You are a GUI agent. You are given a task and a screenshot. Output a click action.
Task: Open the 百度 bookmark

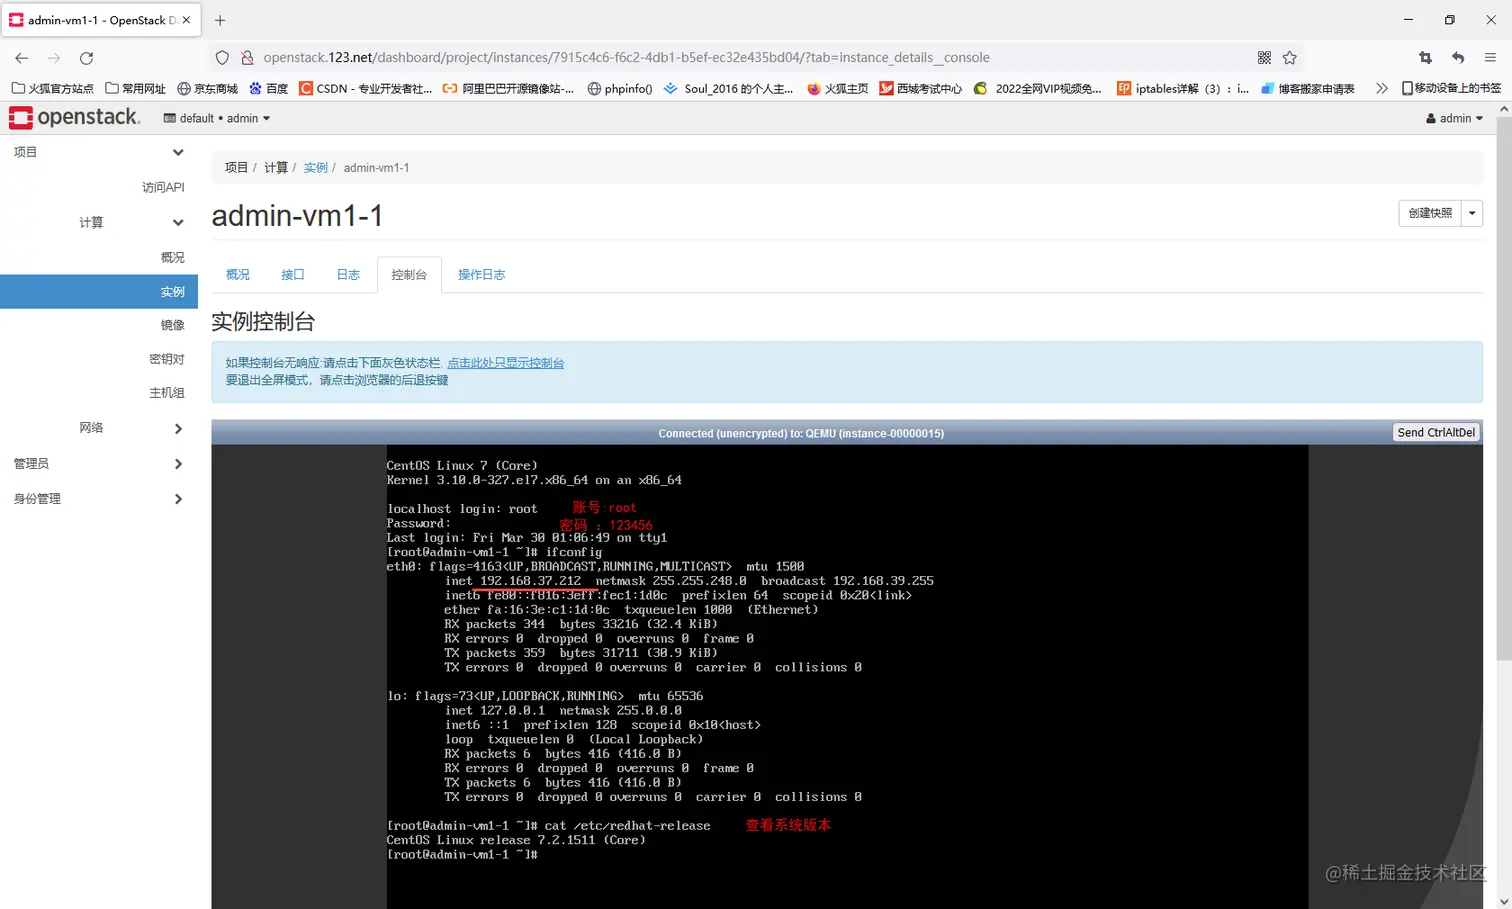(269, 88)
